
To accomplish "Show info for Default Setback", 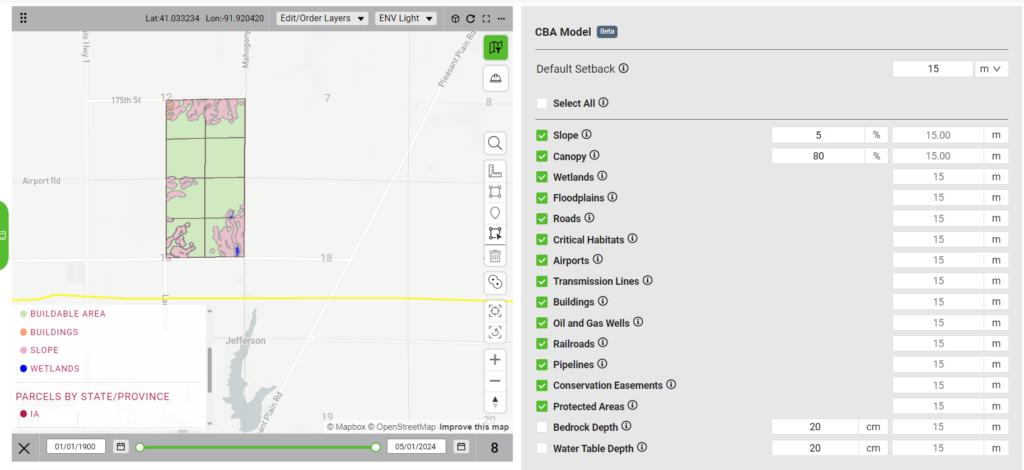I will tap(624, 68).
